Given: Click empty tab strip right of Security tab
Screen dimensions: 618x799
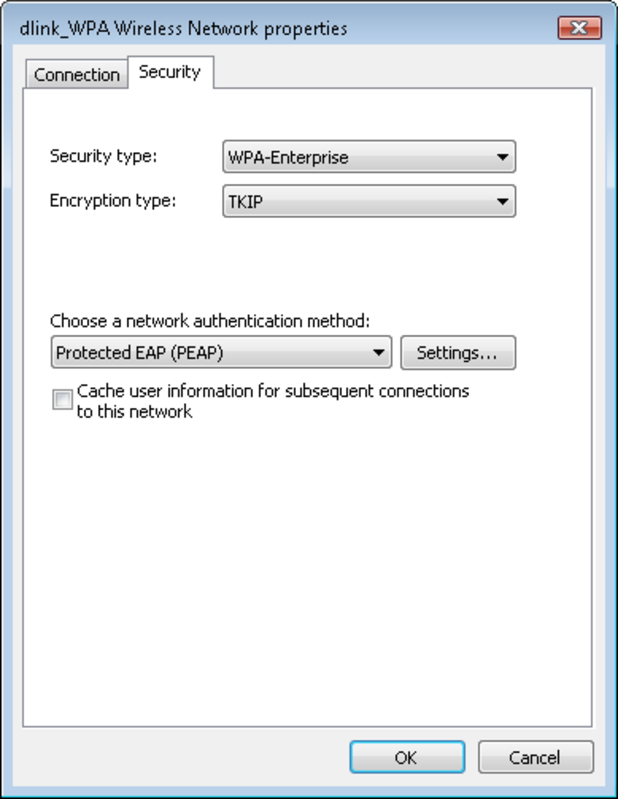Looking at the screenshot, I should point(400,73).
